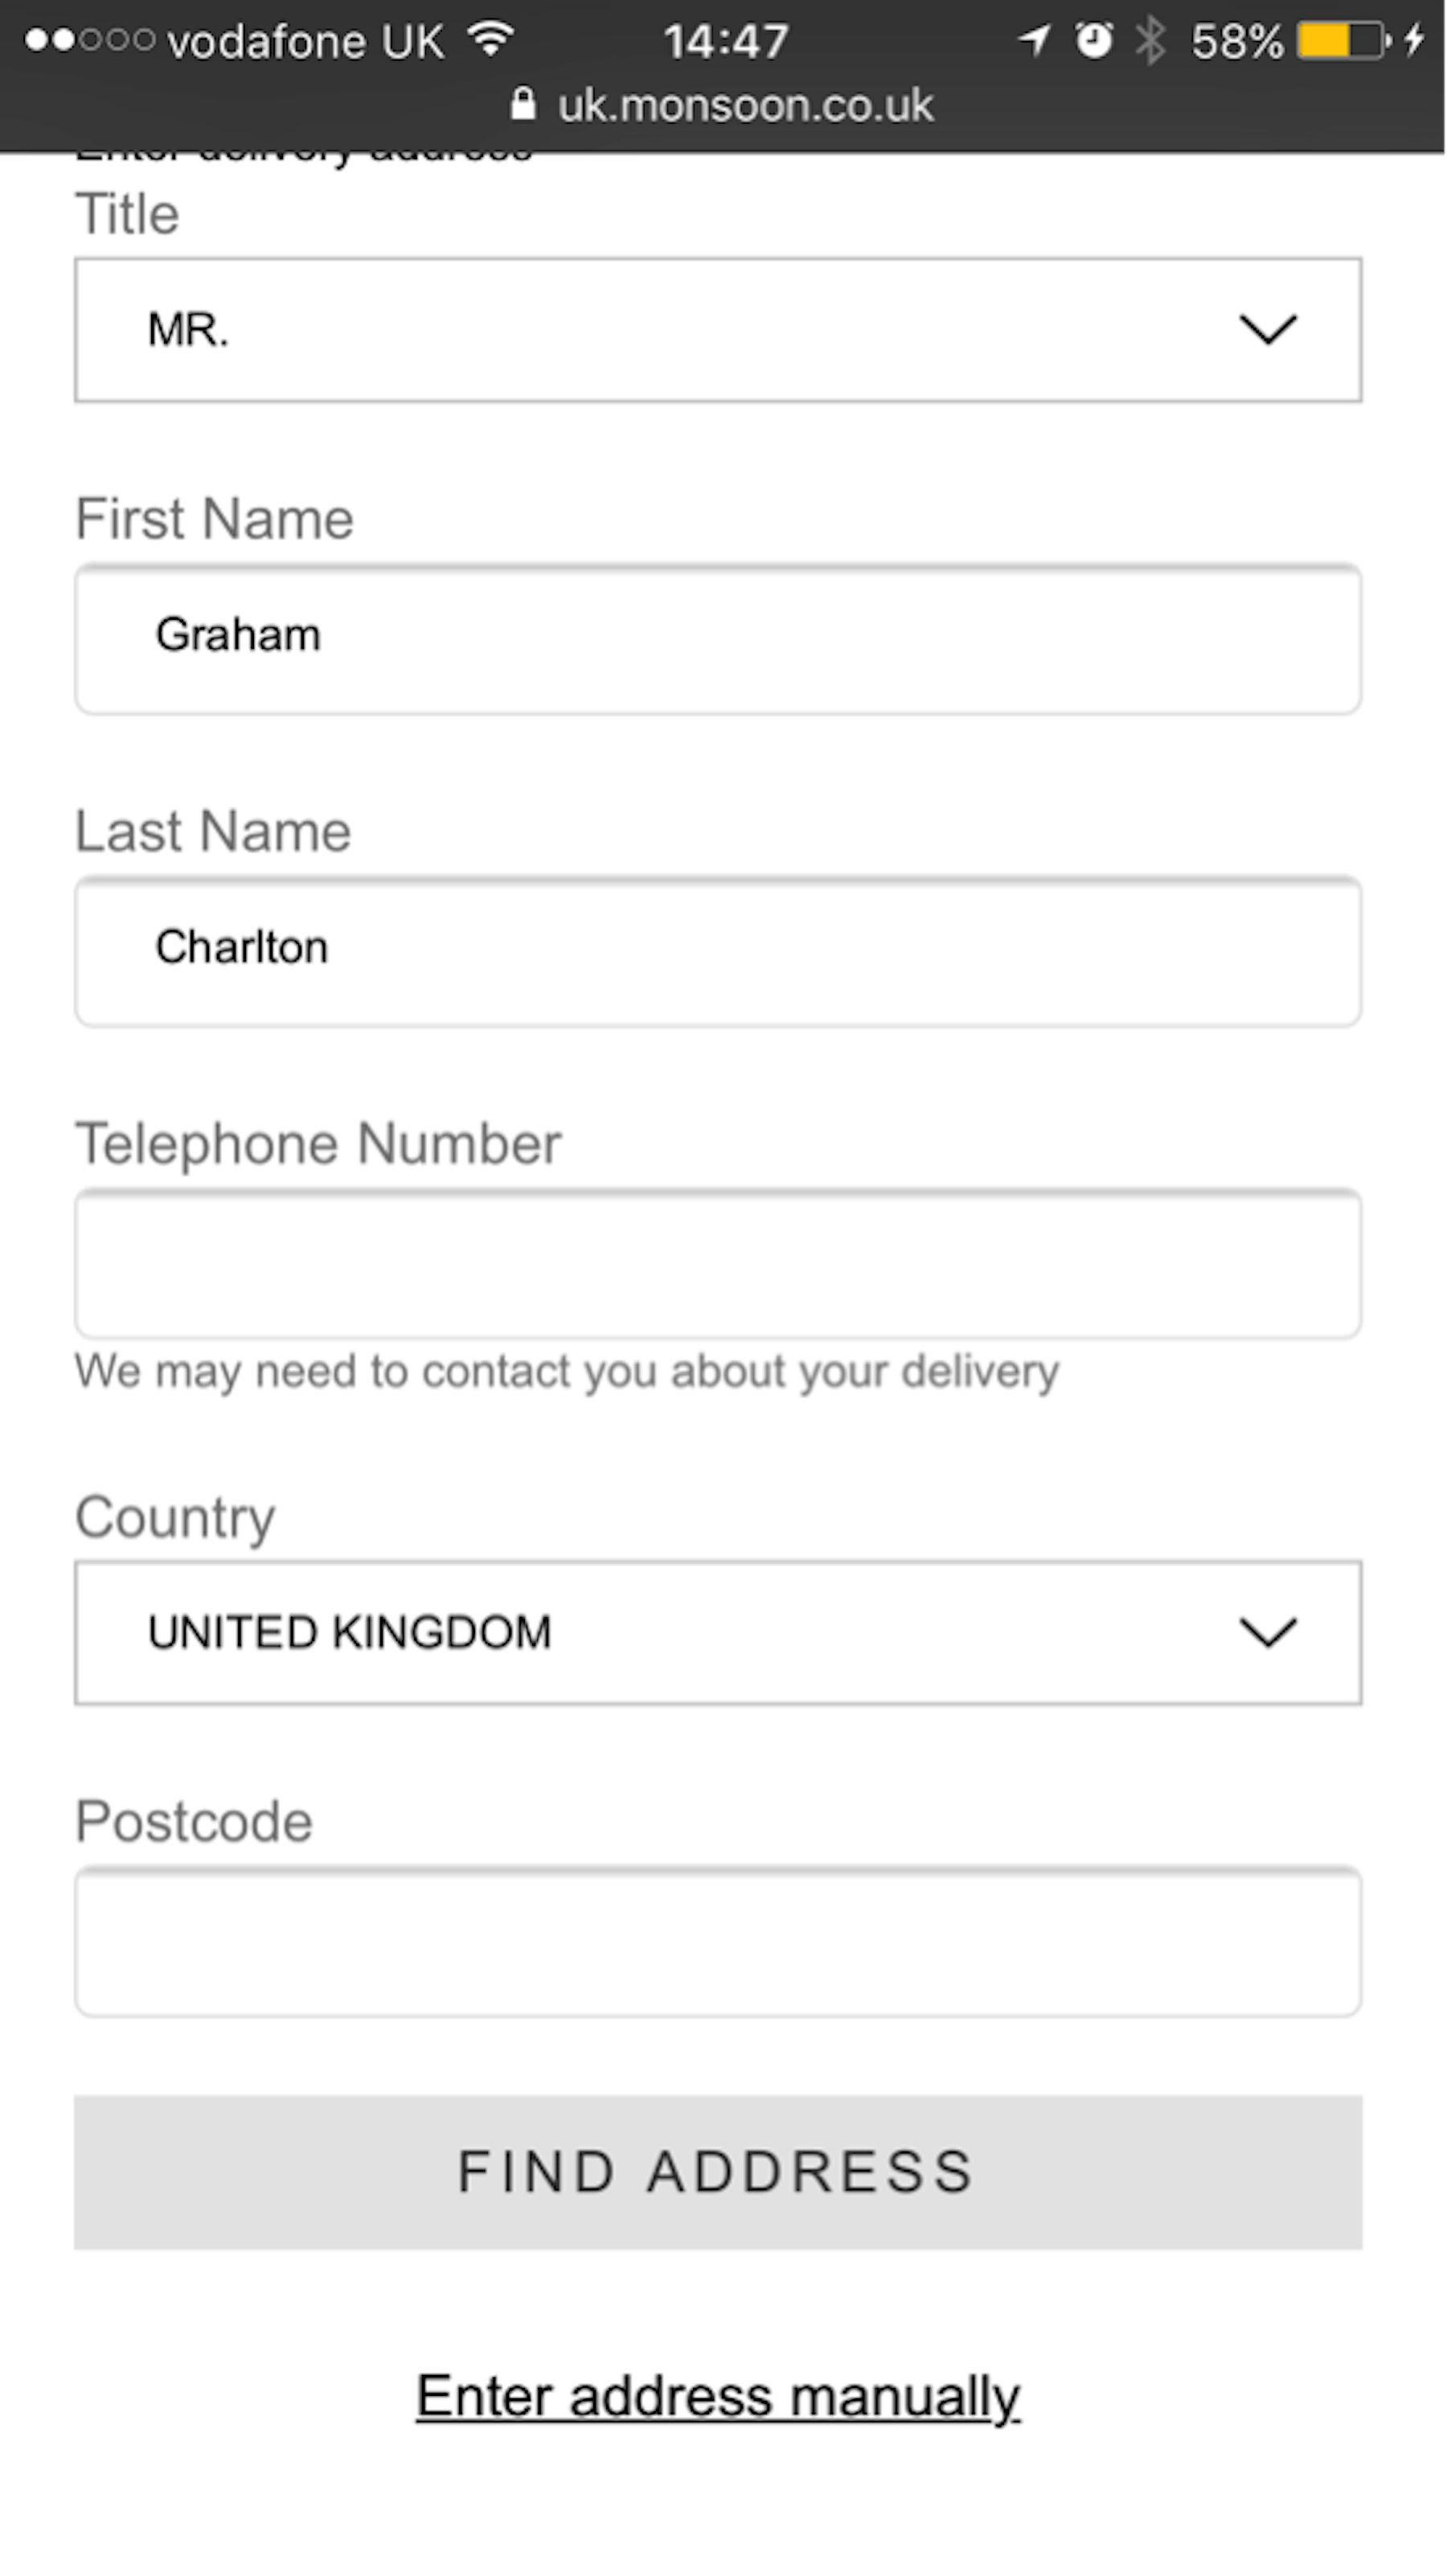Expand the Country dropdown showing United Kingdom
Screen dimensions: 1447x2576
point(718,1632)
